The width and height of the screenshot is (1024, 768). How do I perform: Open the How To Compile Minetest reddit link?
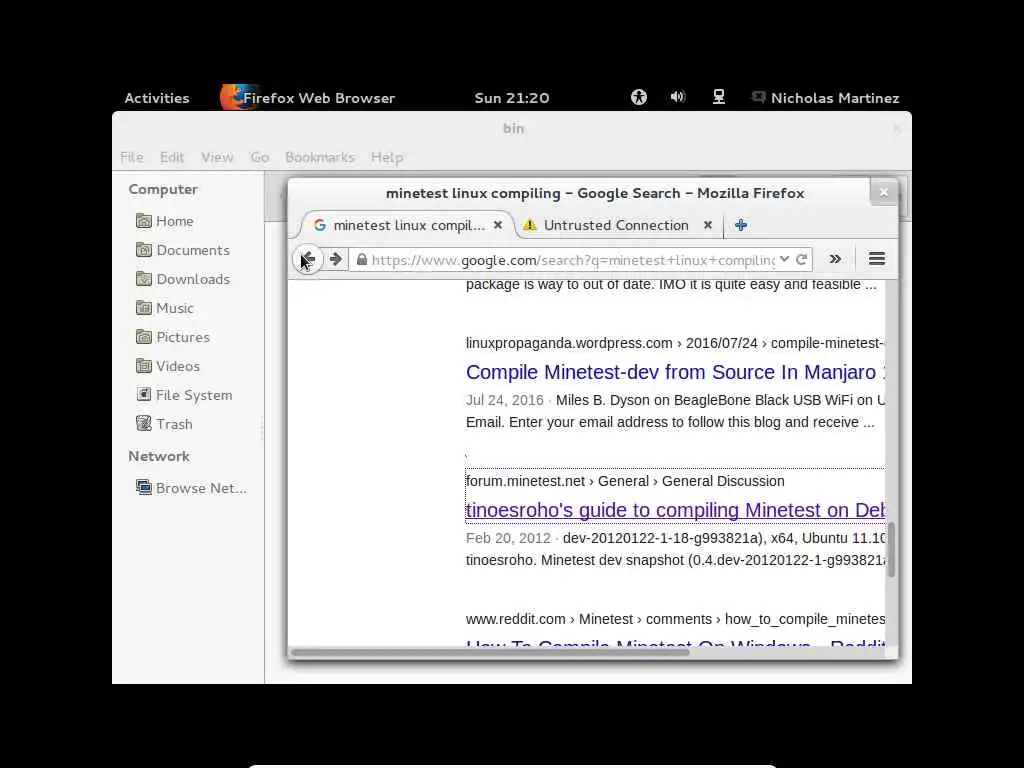pos(675,644)
